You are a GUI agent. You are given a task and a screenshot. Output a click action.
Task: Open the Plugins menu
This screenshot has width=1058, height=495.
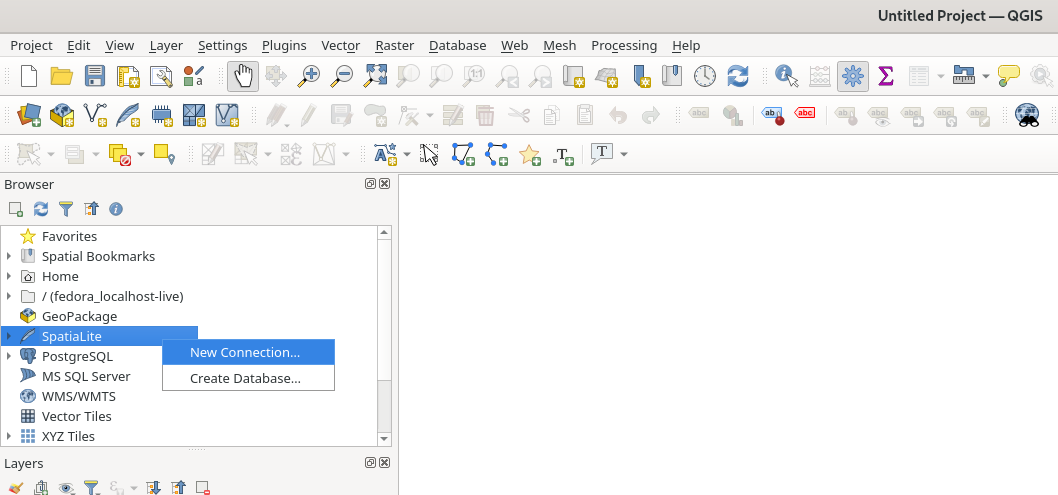click(x=284, y=45)
